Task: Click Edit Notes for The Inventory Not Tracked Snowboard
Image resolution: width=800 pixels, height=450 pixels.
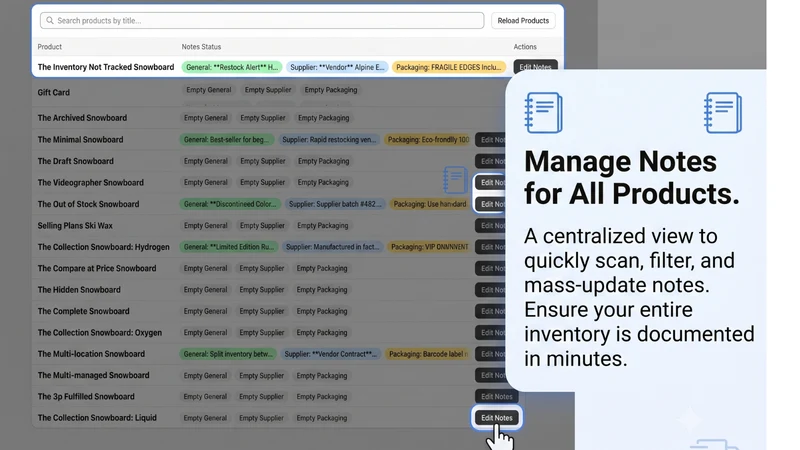Action: [x=535, y=66]
